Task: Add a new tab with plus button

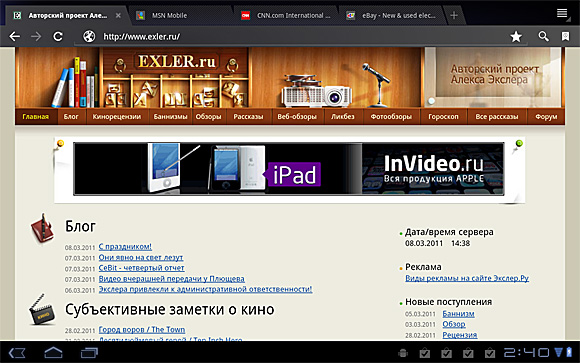Action: [454, 15]
